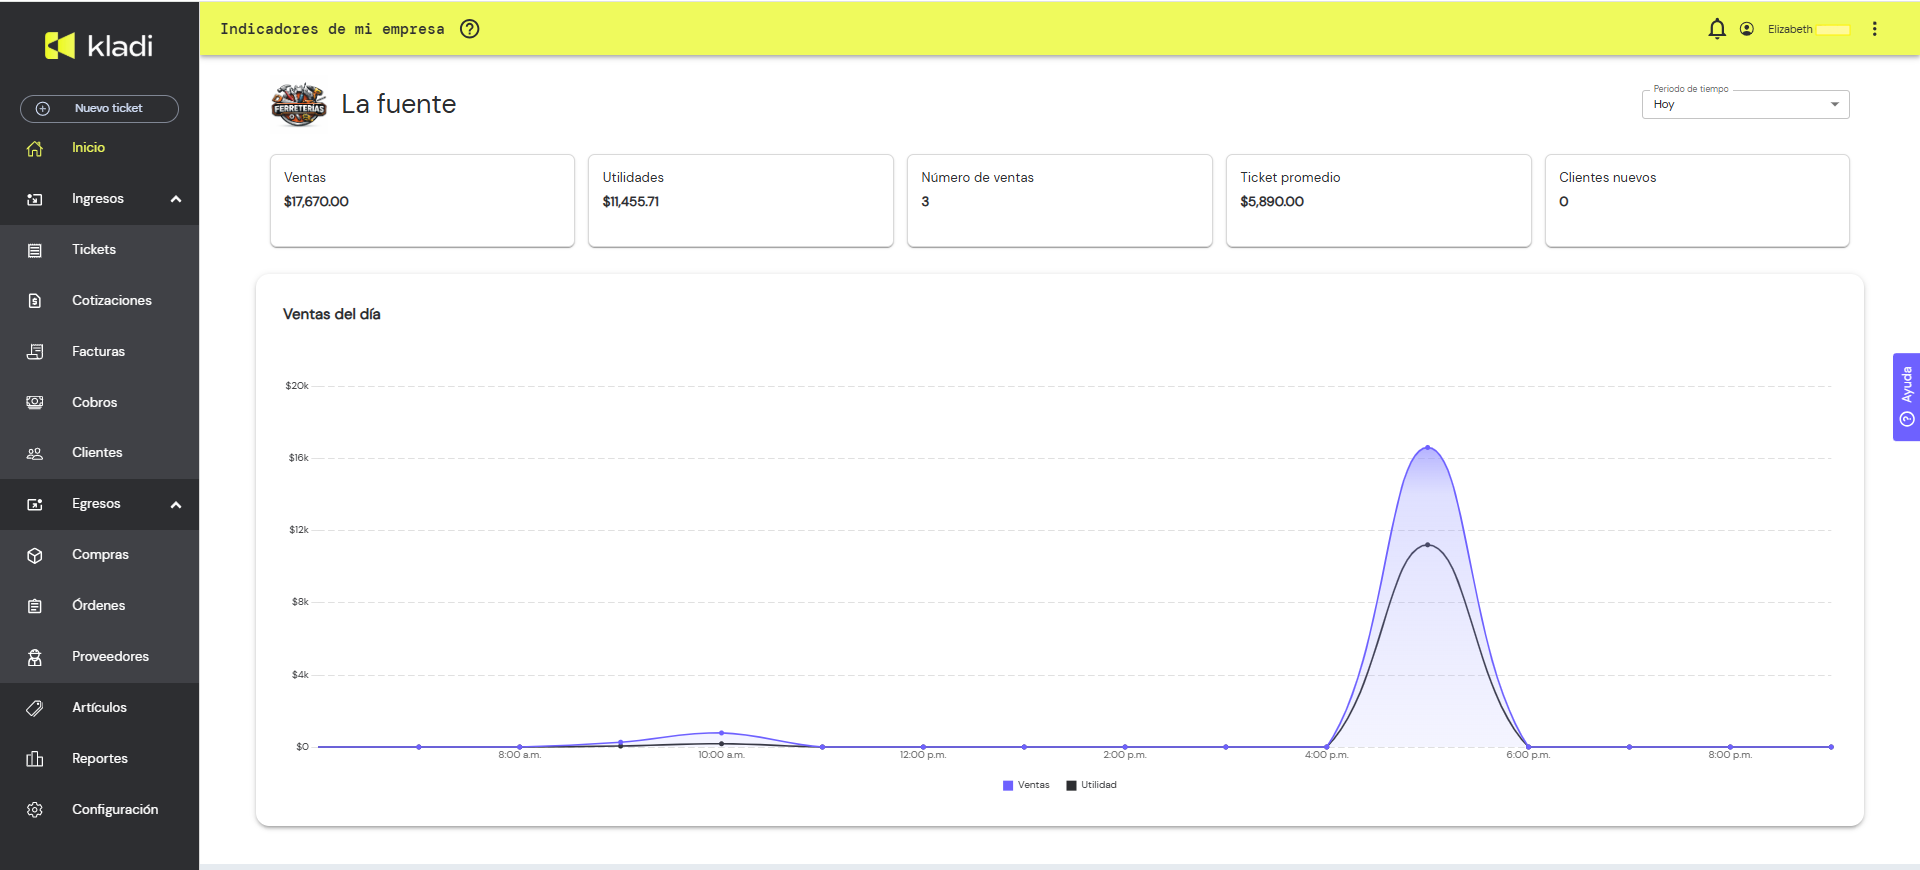This screenshot has height=870, width=1920.
Task: Open the Periodo de tiempo dropdown
Action: pos(1745,104)
